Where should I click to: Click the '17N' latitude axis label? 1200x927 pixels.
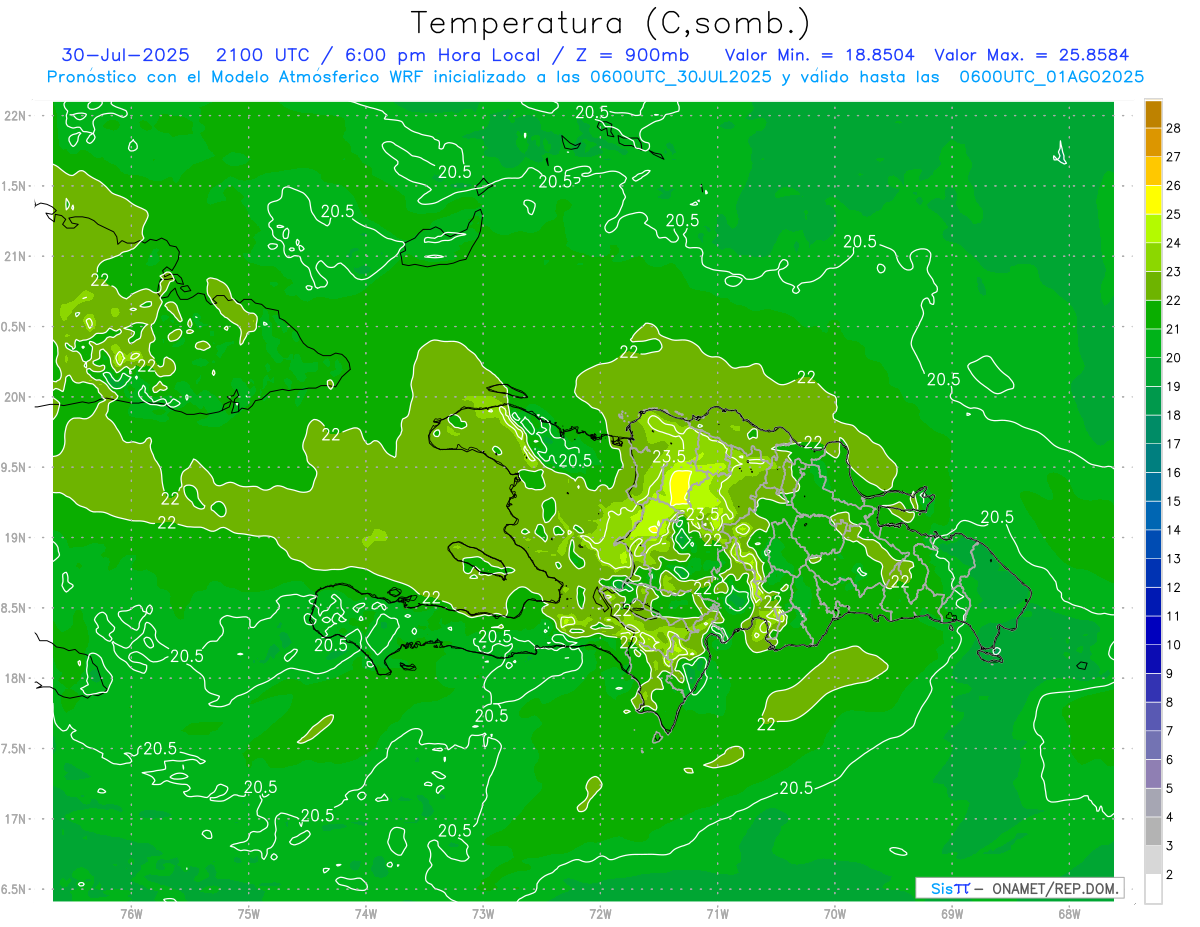(x=16, y=820)
